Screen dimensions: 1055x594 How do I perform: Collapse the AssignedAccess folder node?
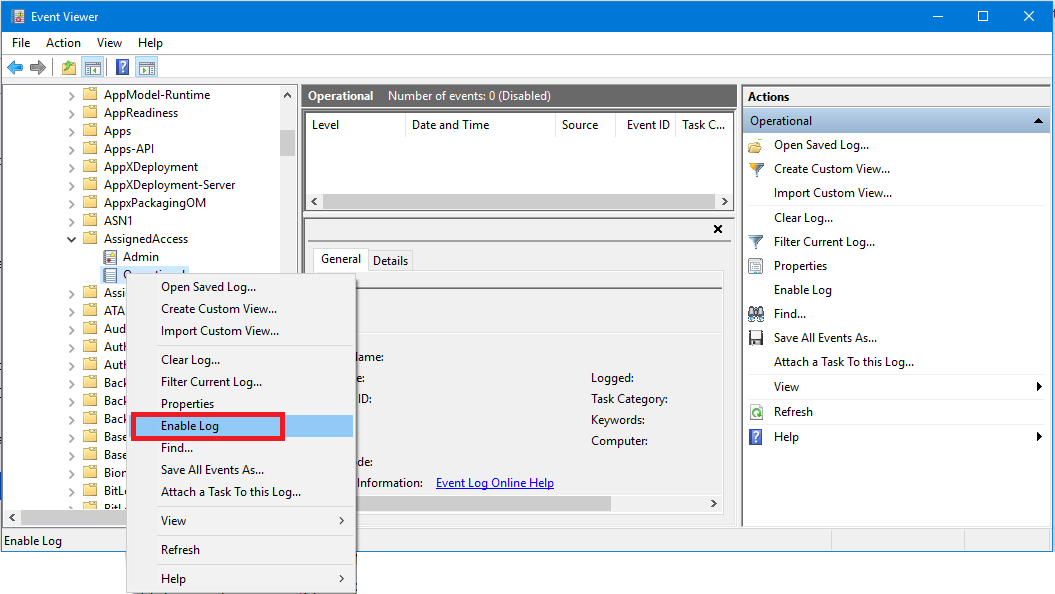(x=72, y=239)
